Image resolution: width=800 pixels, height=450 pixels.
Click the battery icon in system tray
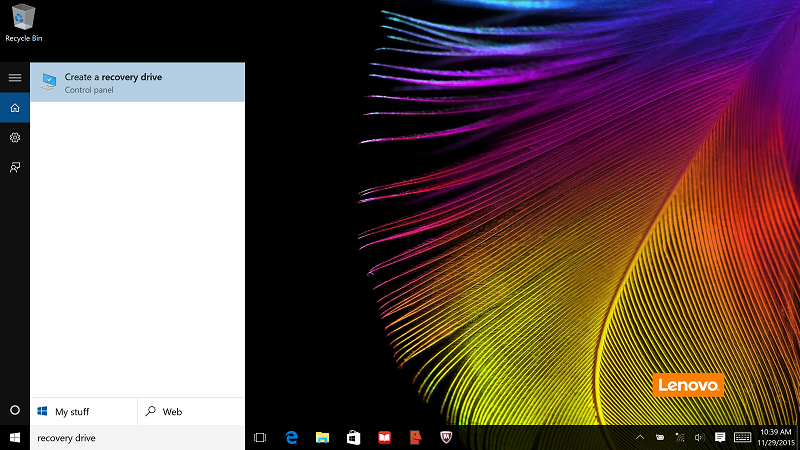[660, 438]
